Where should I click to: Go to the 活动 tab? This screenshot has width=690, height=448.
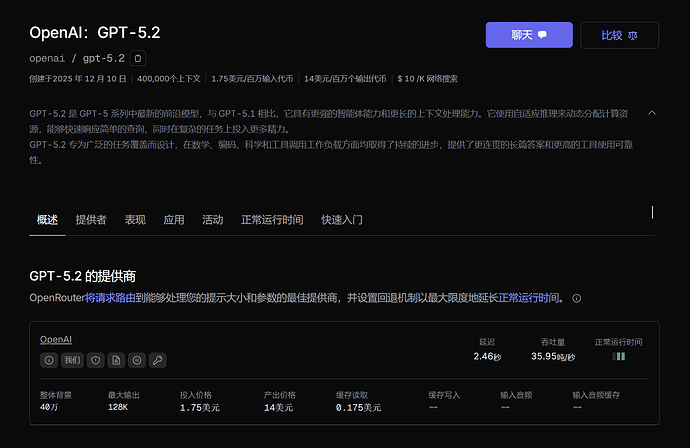213,220
